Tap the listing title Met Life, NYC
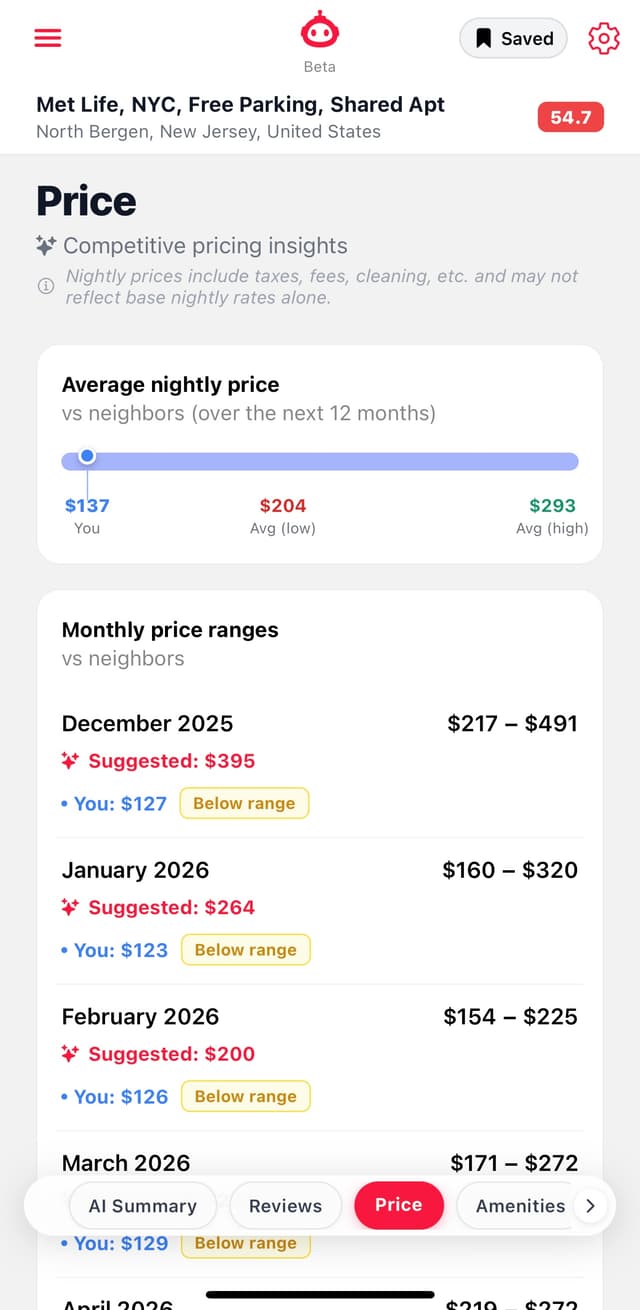This screenshot has height=1310, width=640. (240, 105)
